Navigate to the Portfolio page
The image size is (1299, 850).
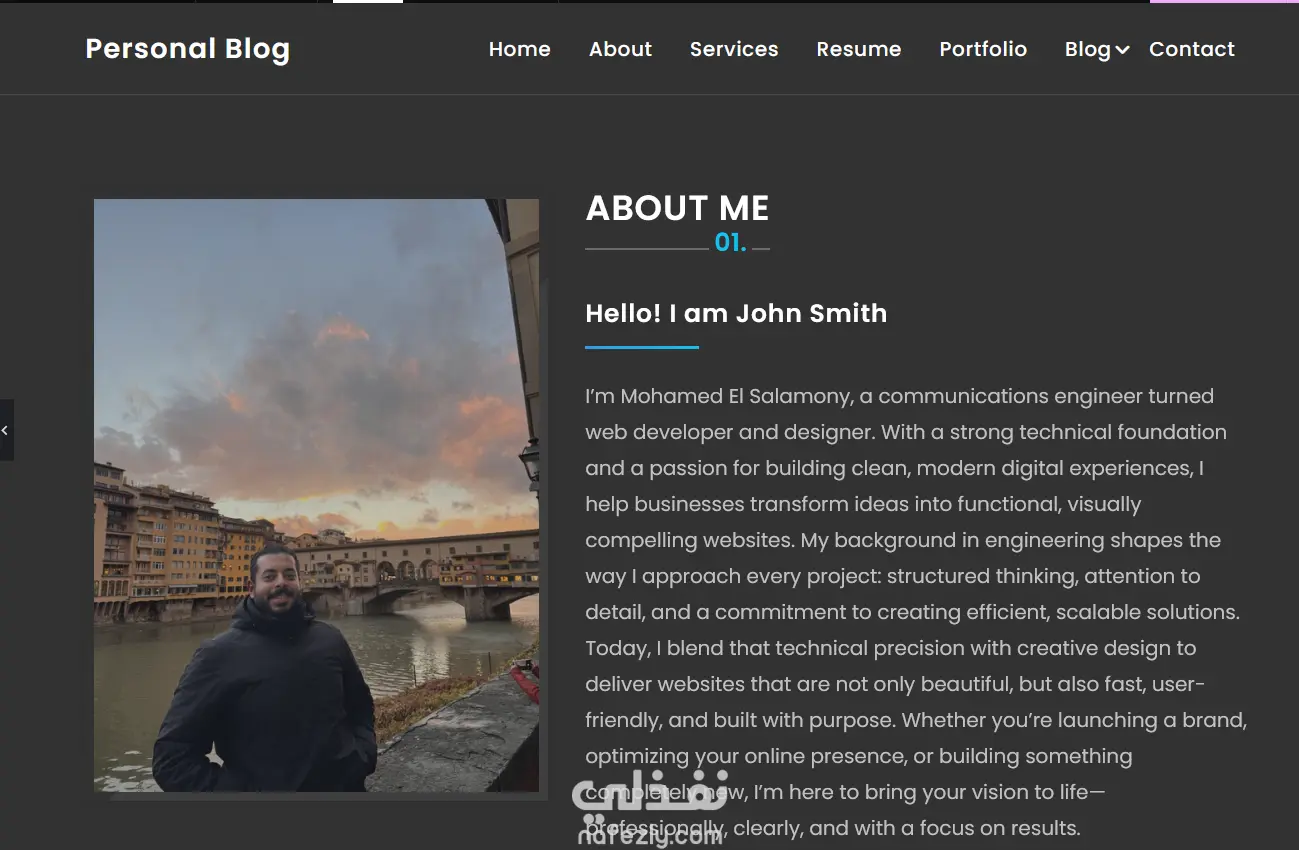983,49
